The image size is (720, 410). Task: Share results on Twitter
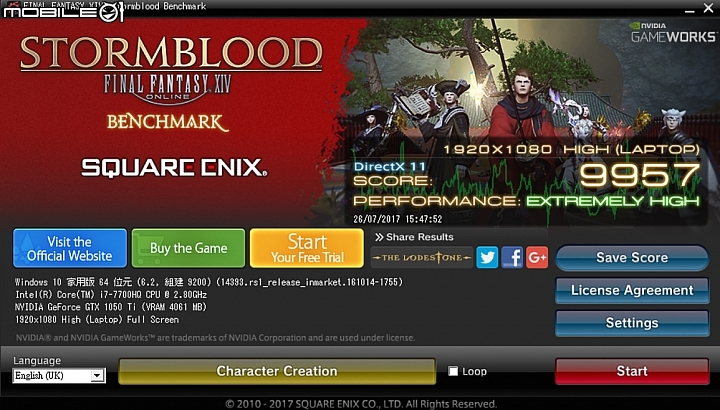click(x=487, y=258)
